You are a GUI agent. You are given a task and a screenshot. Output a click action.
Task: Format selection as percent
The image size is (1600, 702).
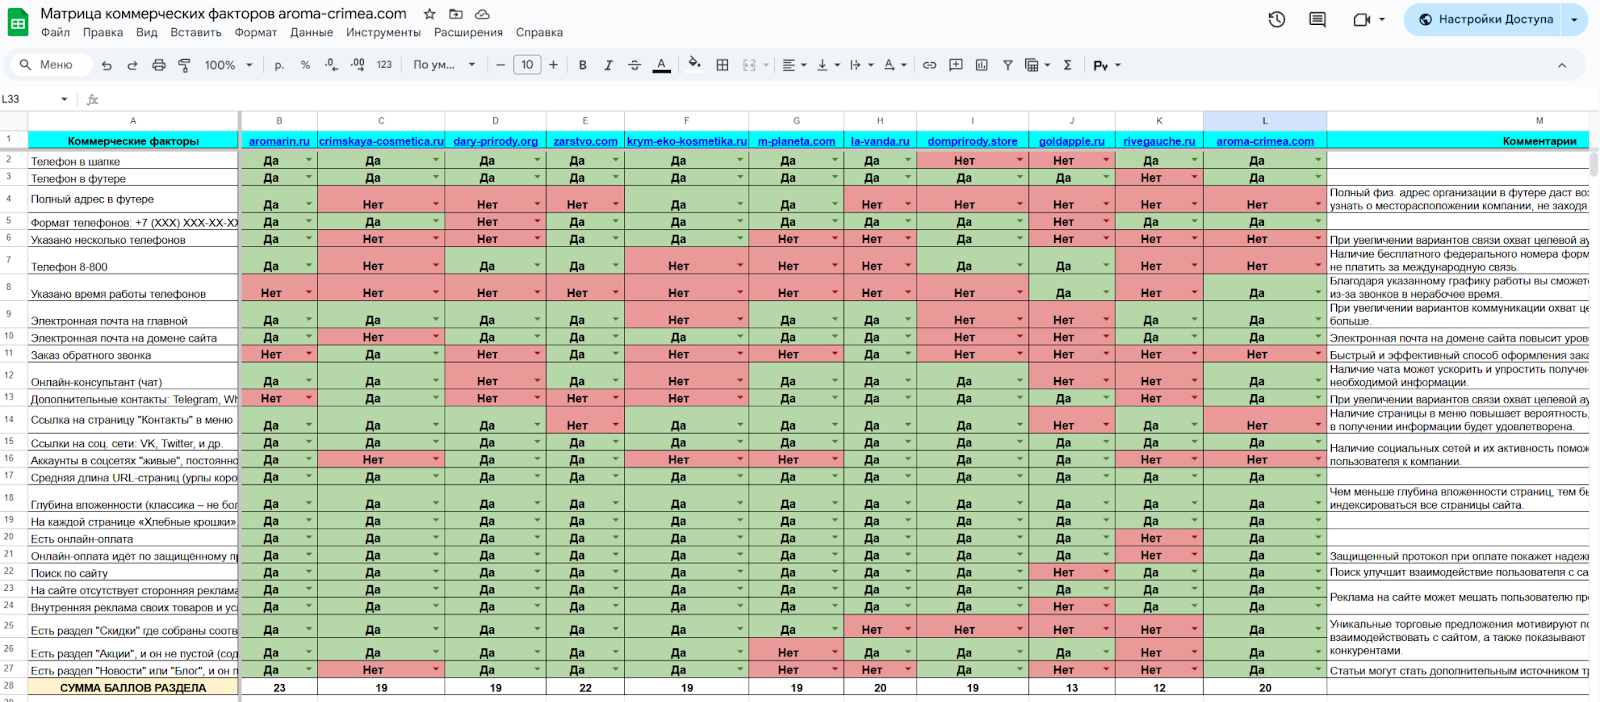pos(305,65)
